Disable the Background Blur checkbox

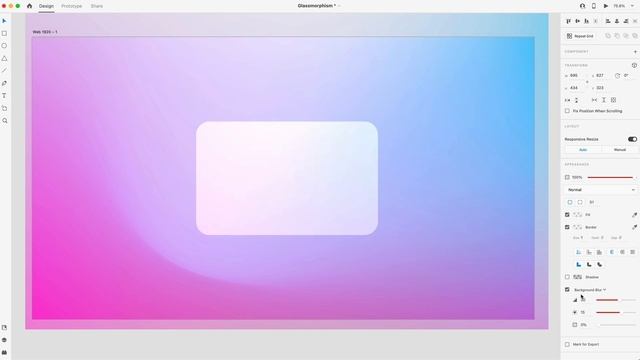tap(567, 289)
